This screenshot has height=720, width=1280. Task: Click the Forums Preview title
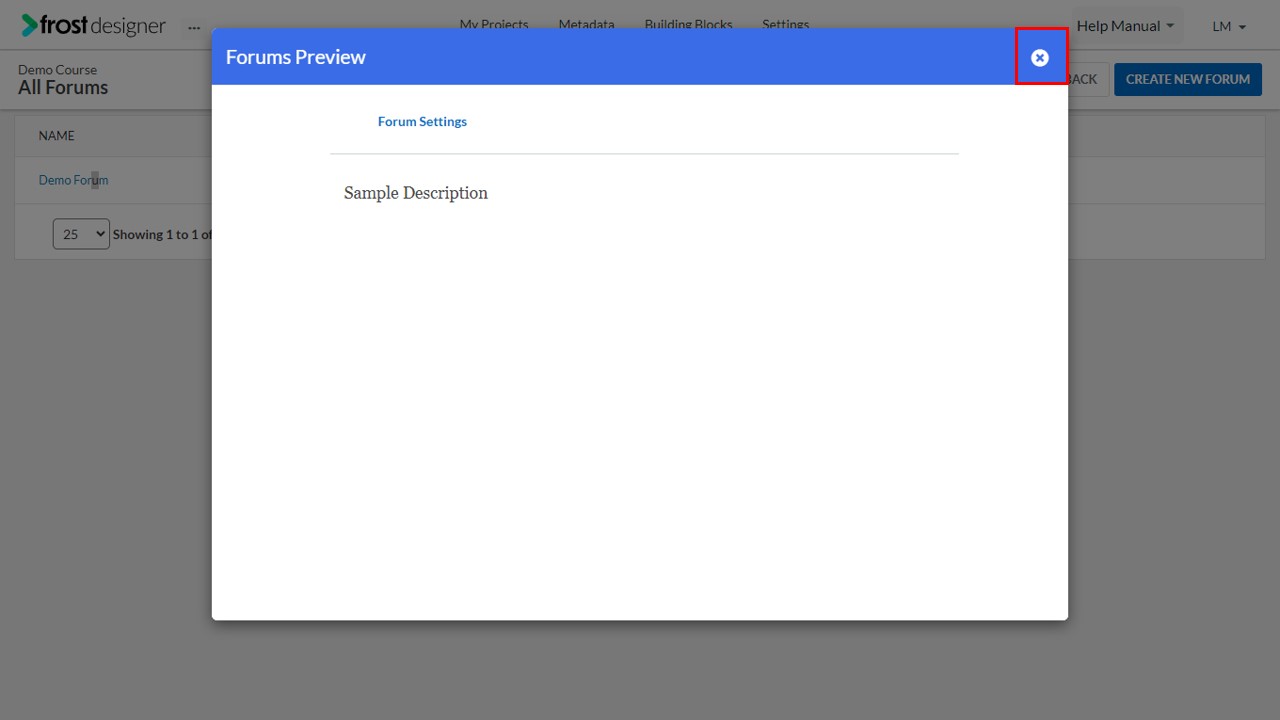coord(296,57)
